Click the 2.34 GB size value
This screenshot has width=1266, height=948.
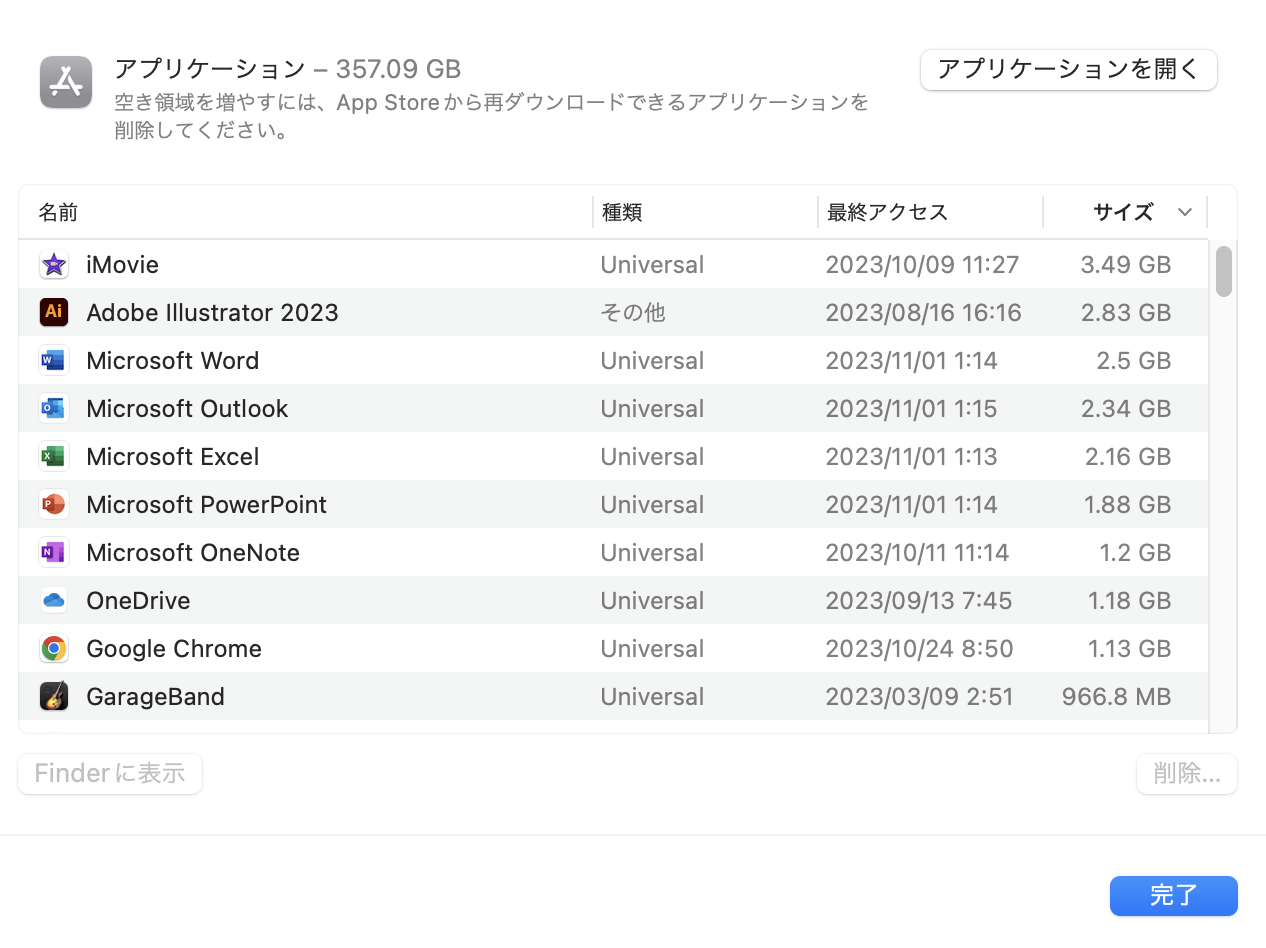pos(1126,409)
